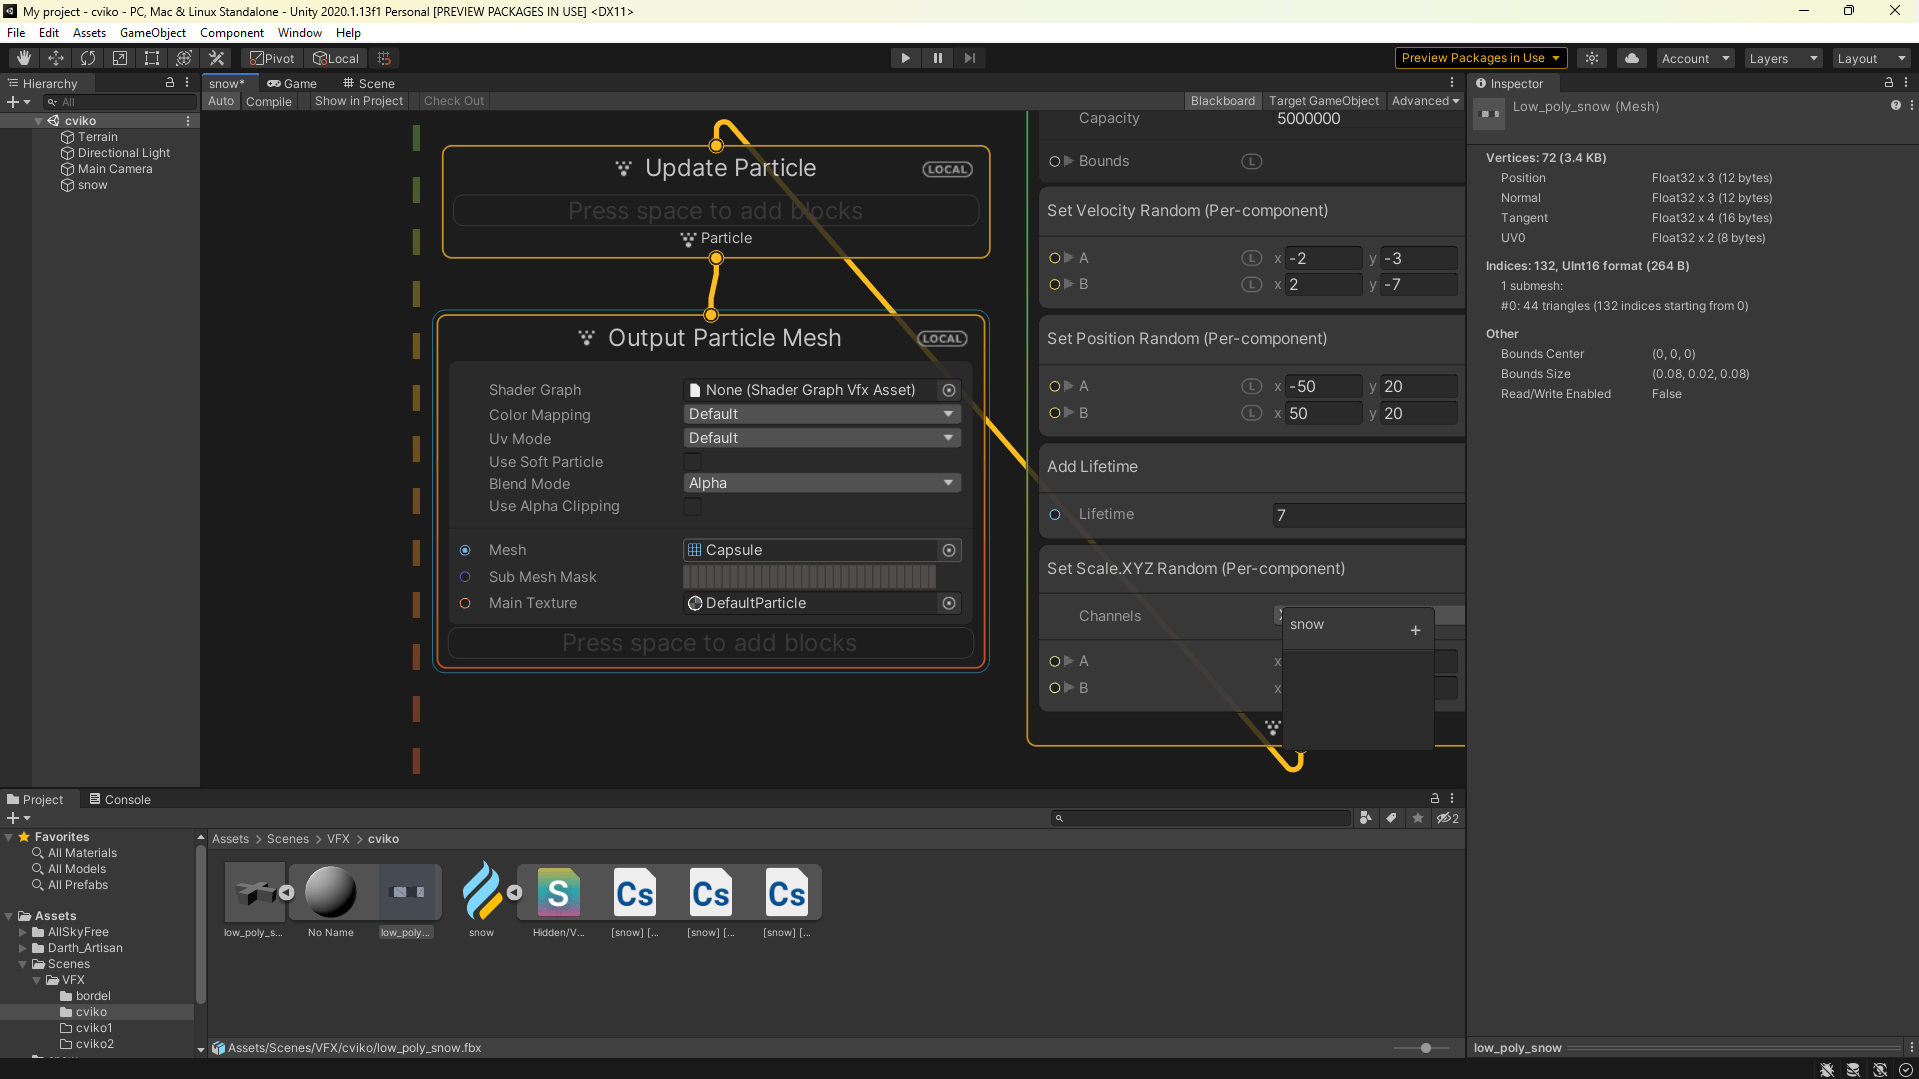Toggle favorites star in Project search bar
1919x1079 pixels.
click(x=1417, y=818)
